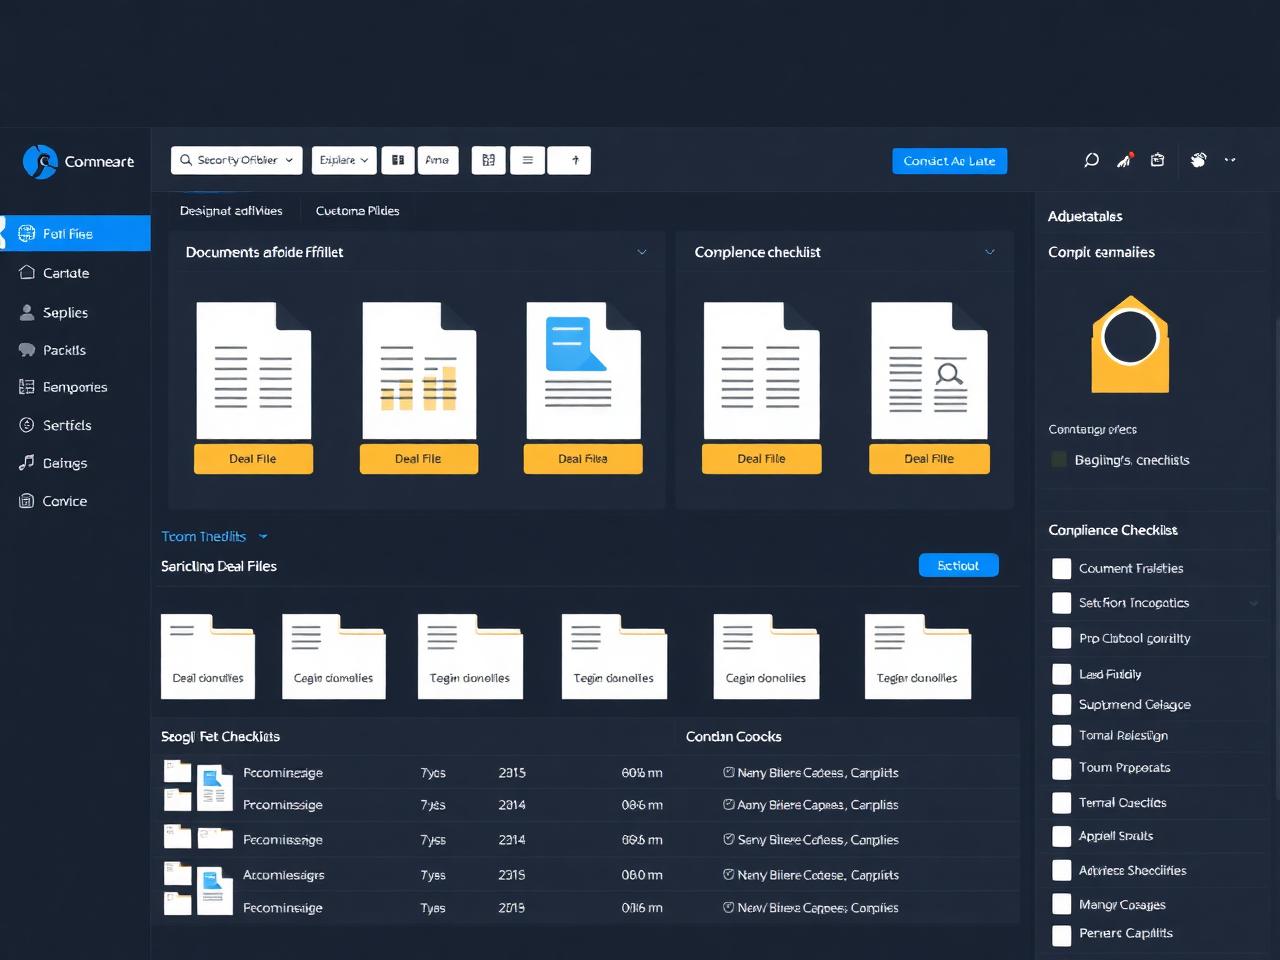Image resolution: width=1280 pixels, height=960 pixels.
Task: Check the Suptmend Celagce checkbox
Action: [x=1062, y=704]
